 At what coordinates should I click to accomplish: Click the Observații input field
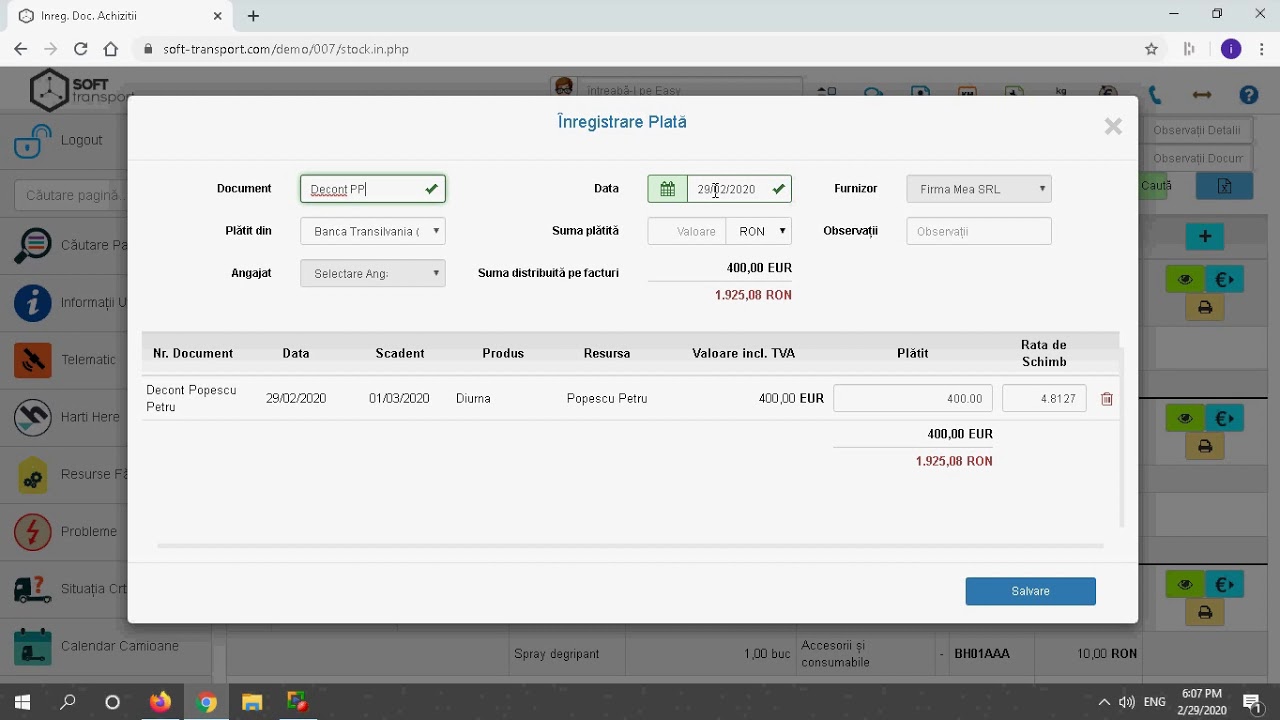point(979,231)
